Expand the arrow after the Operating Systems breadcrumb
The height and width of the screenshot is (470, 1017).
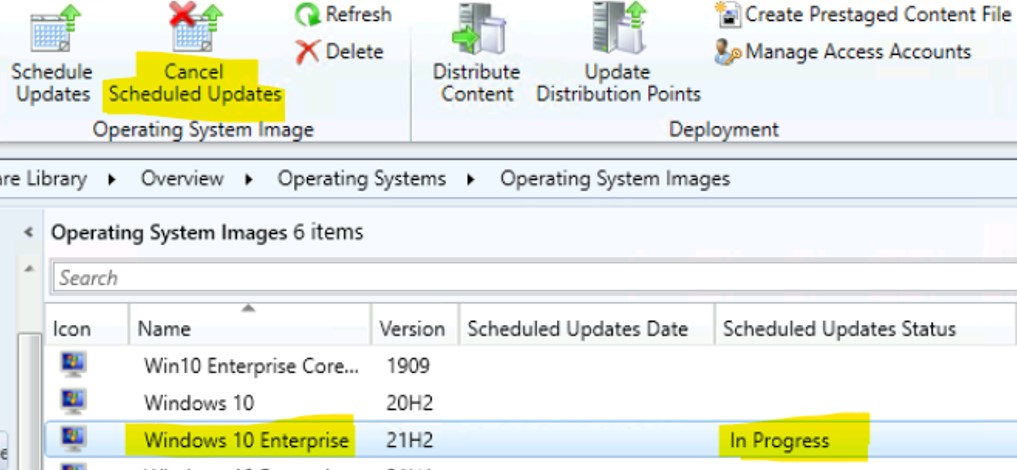[x=472, y=179]
